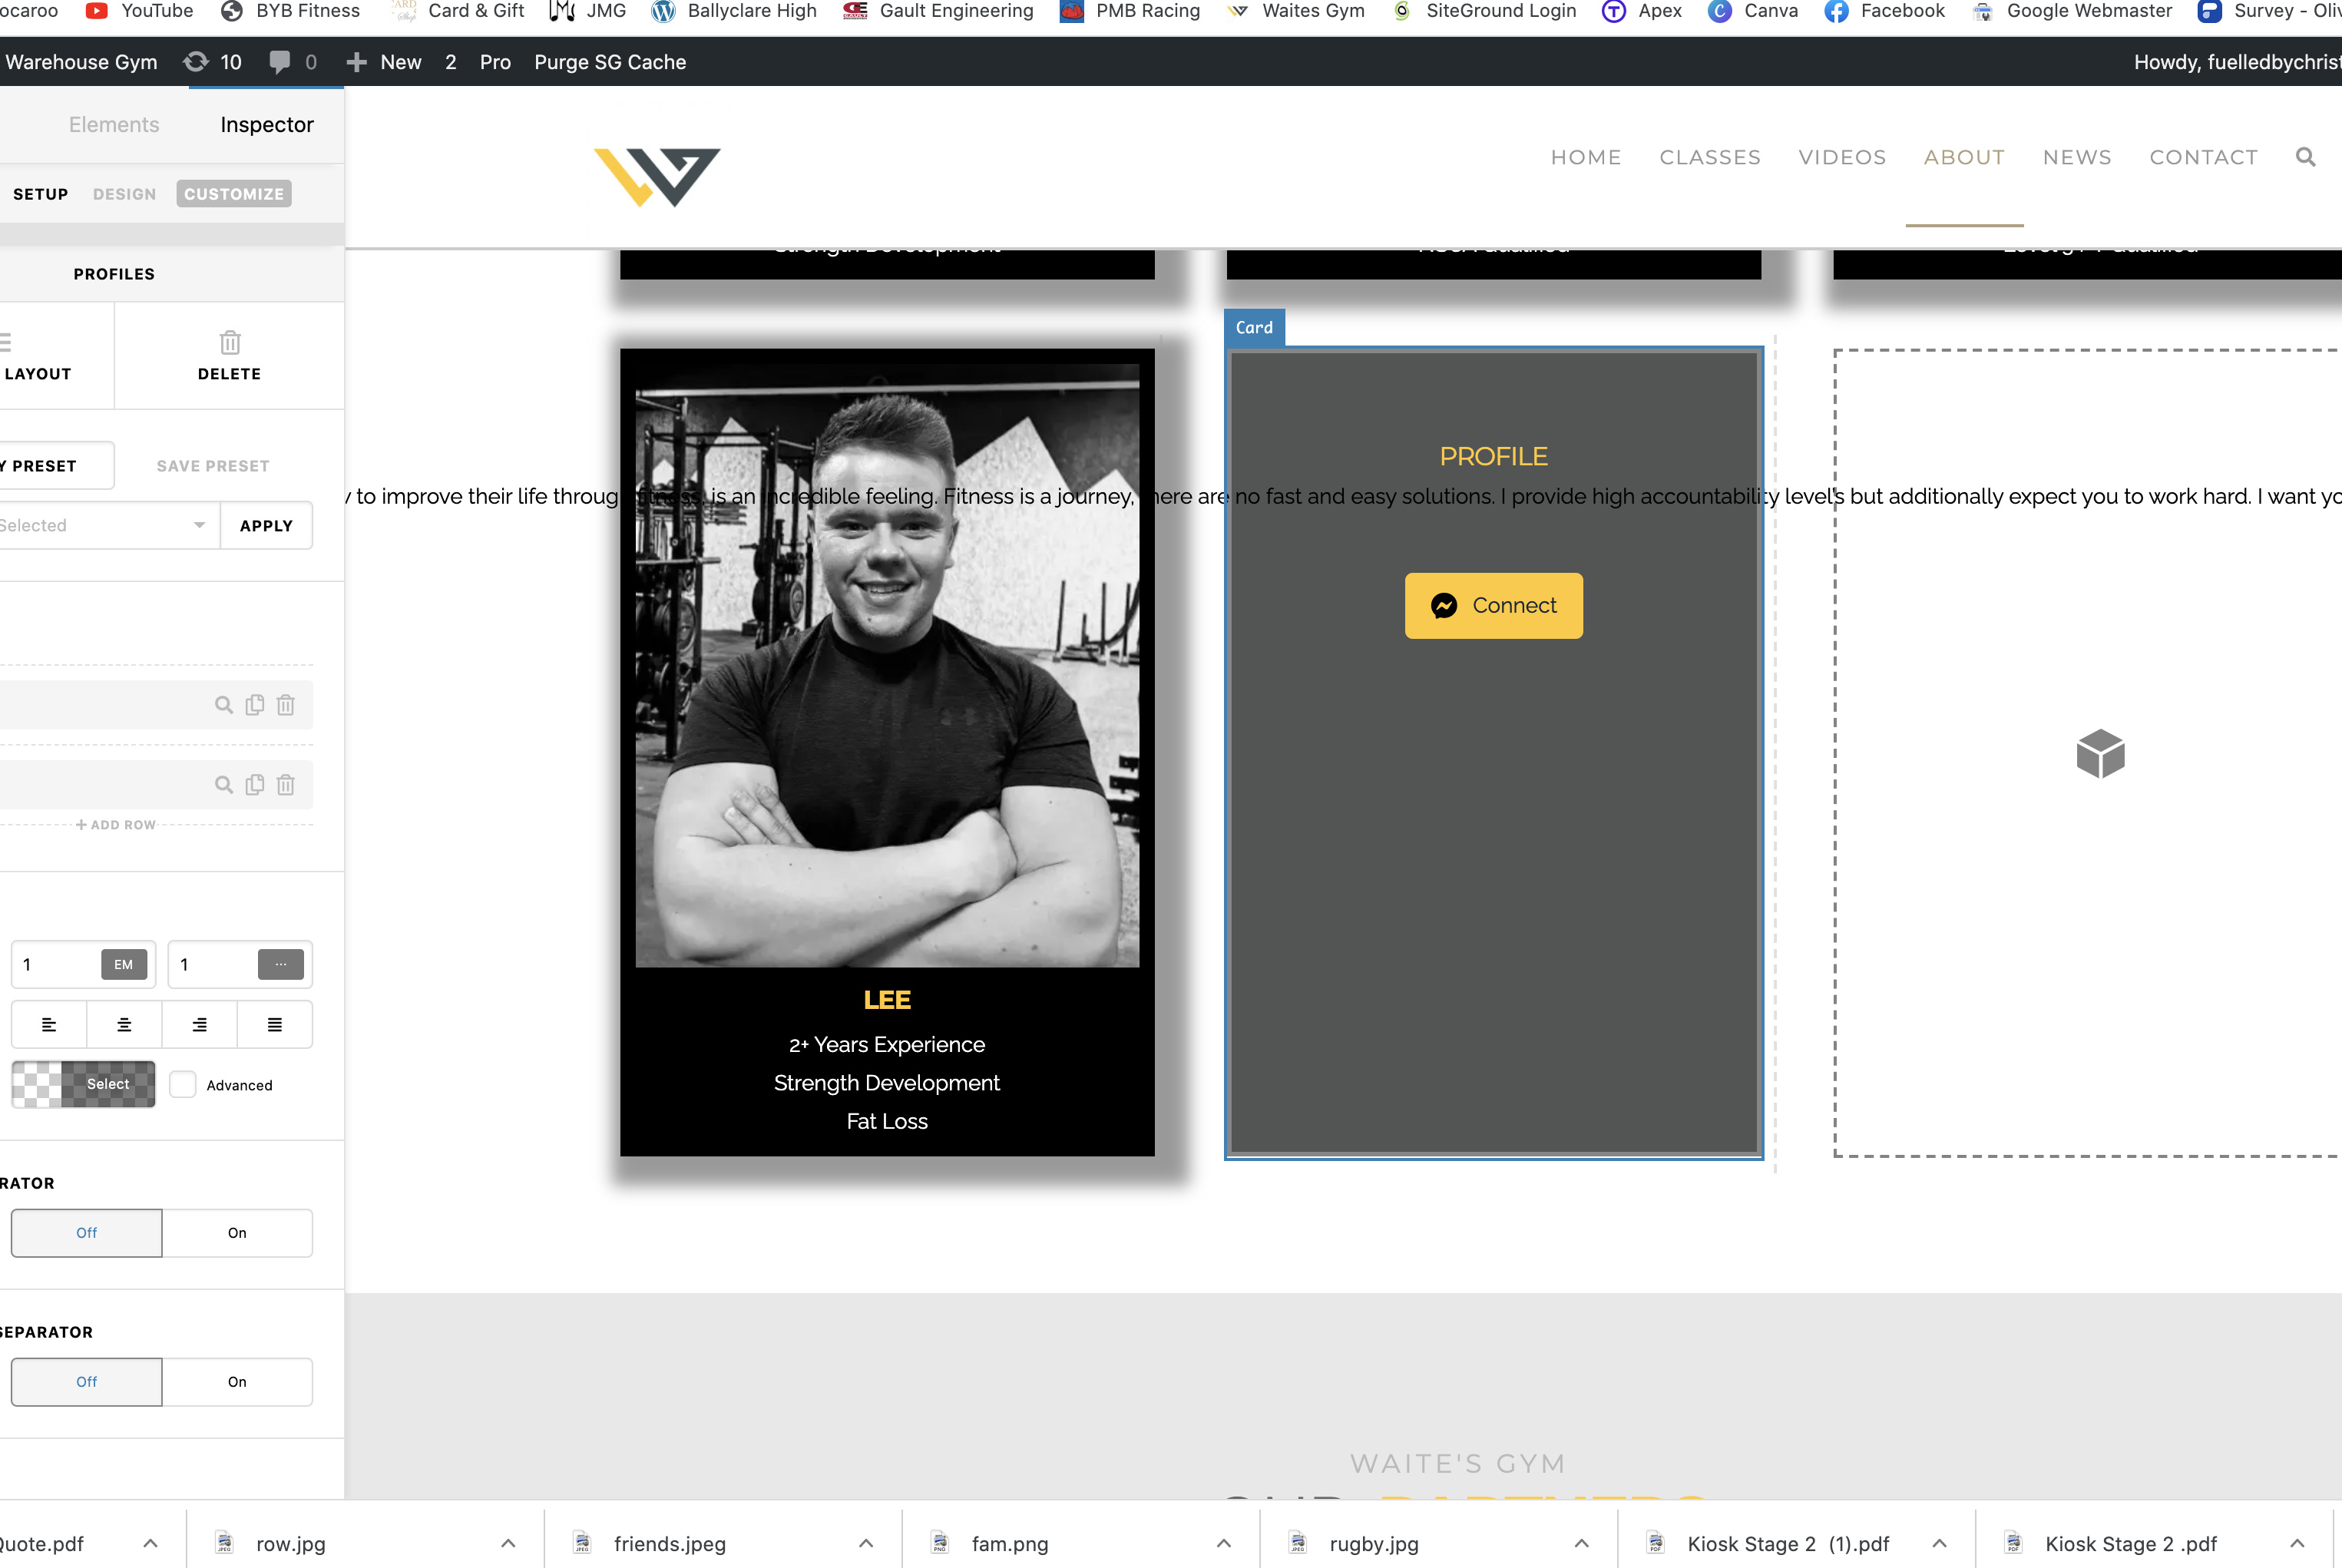The width and height of the screenshot is (2342, 1568).
Task: Click the yellow Connect button
Action: click(x=1494, y=605)
